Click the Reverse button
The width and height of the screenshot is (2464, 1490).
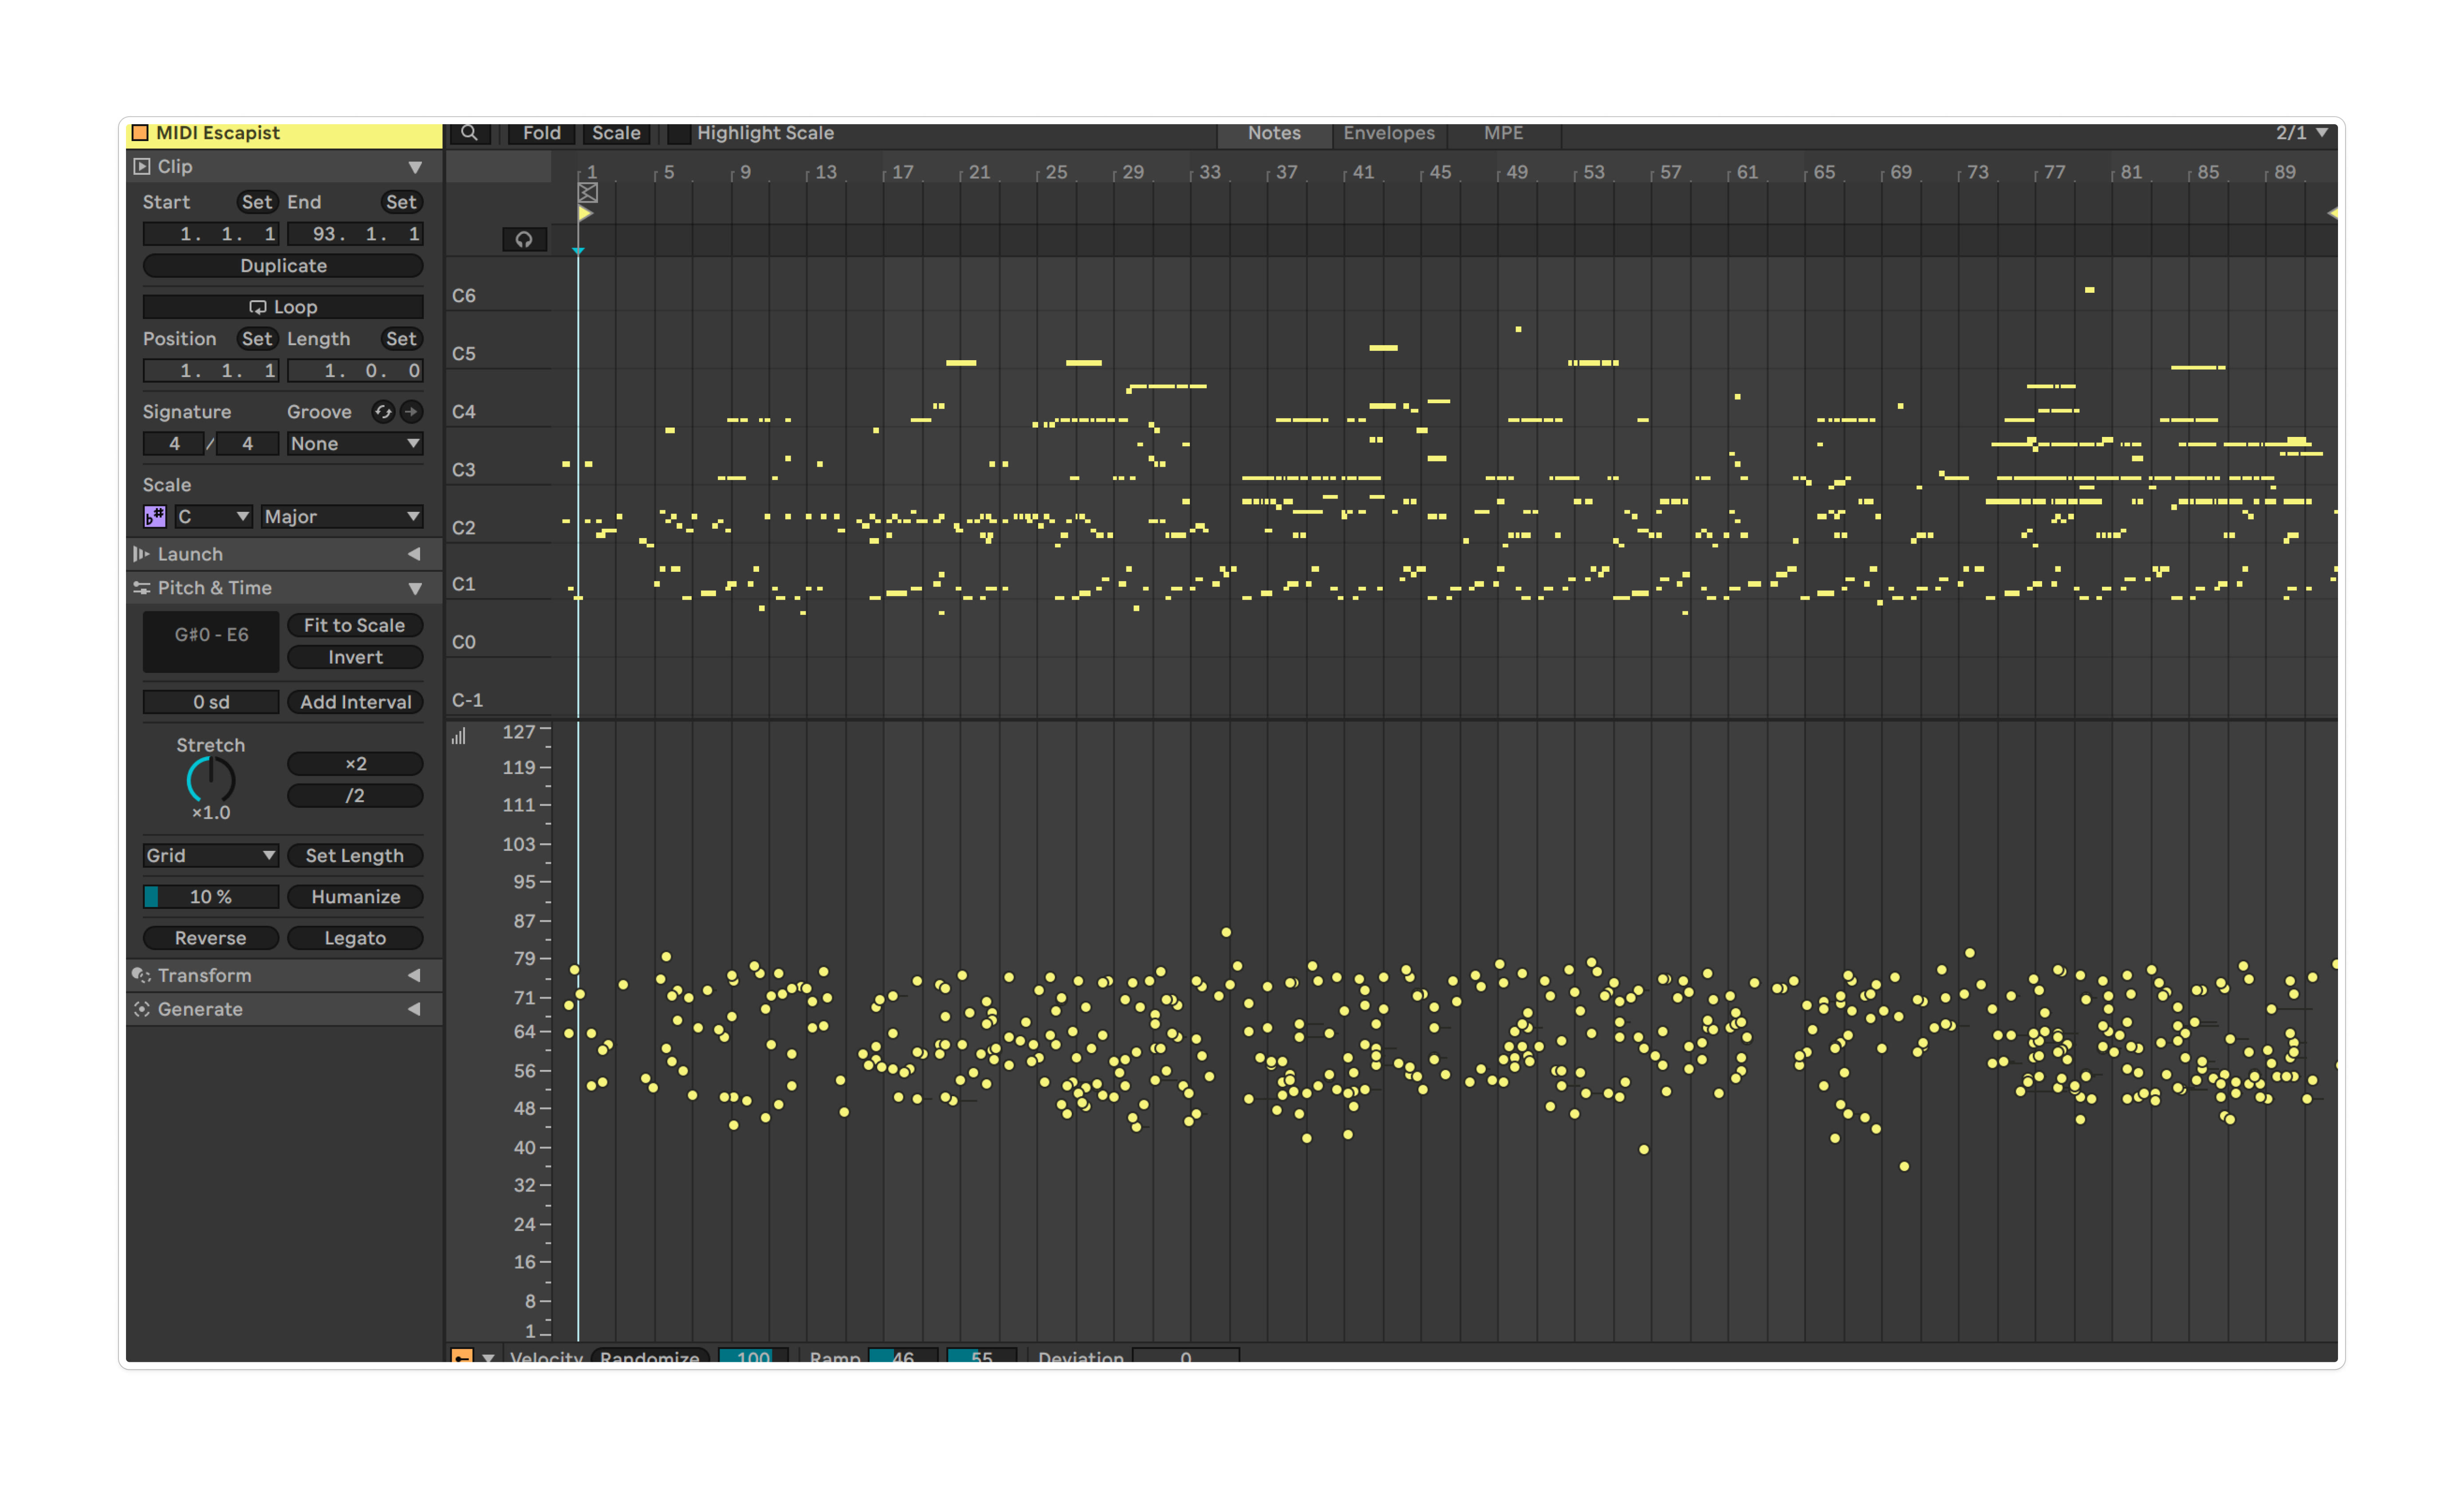click(211, 938)
